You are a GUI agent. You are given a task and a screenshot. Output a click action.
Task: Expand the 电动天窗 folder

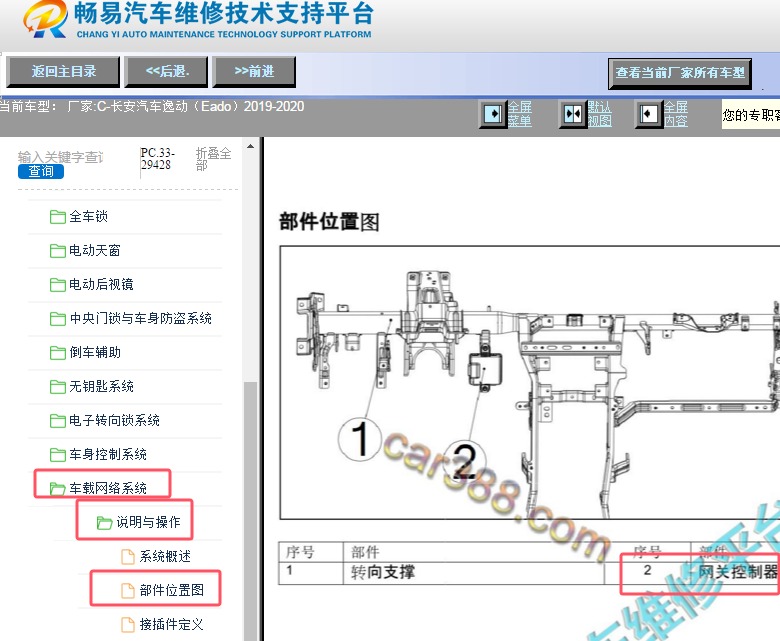click(95, 250)
